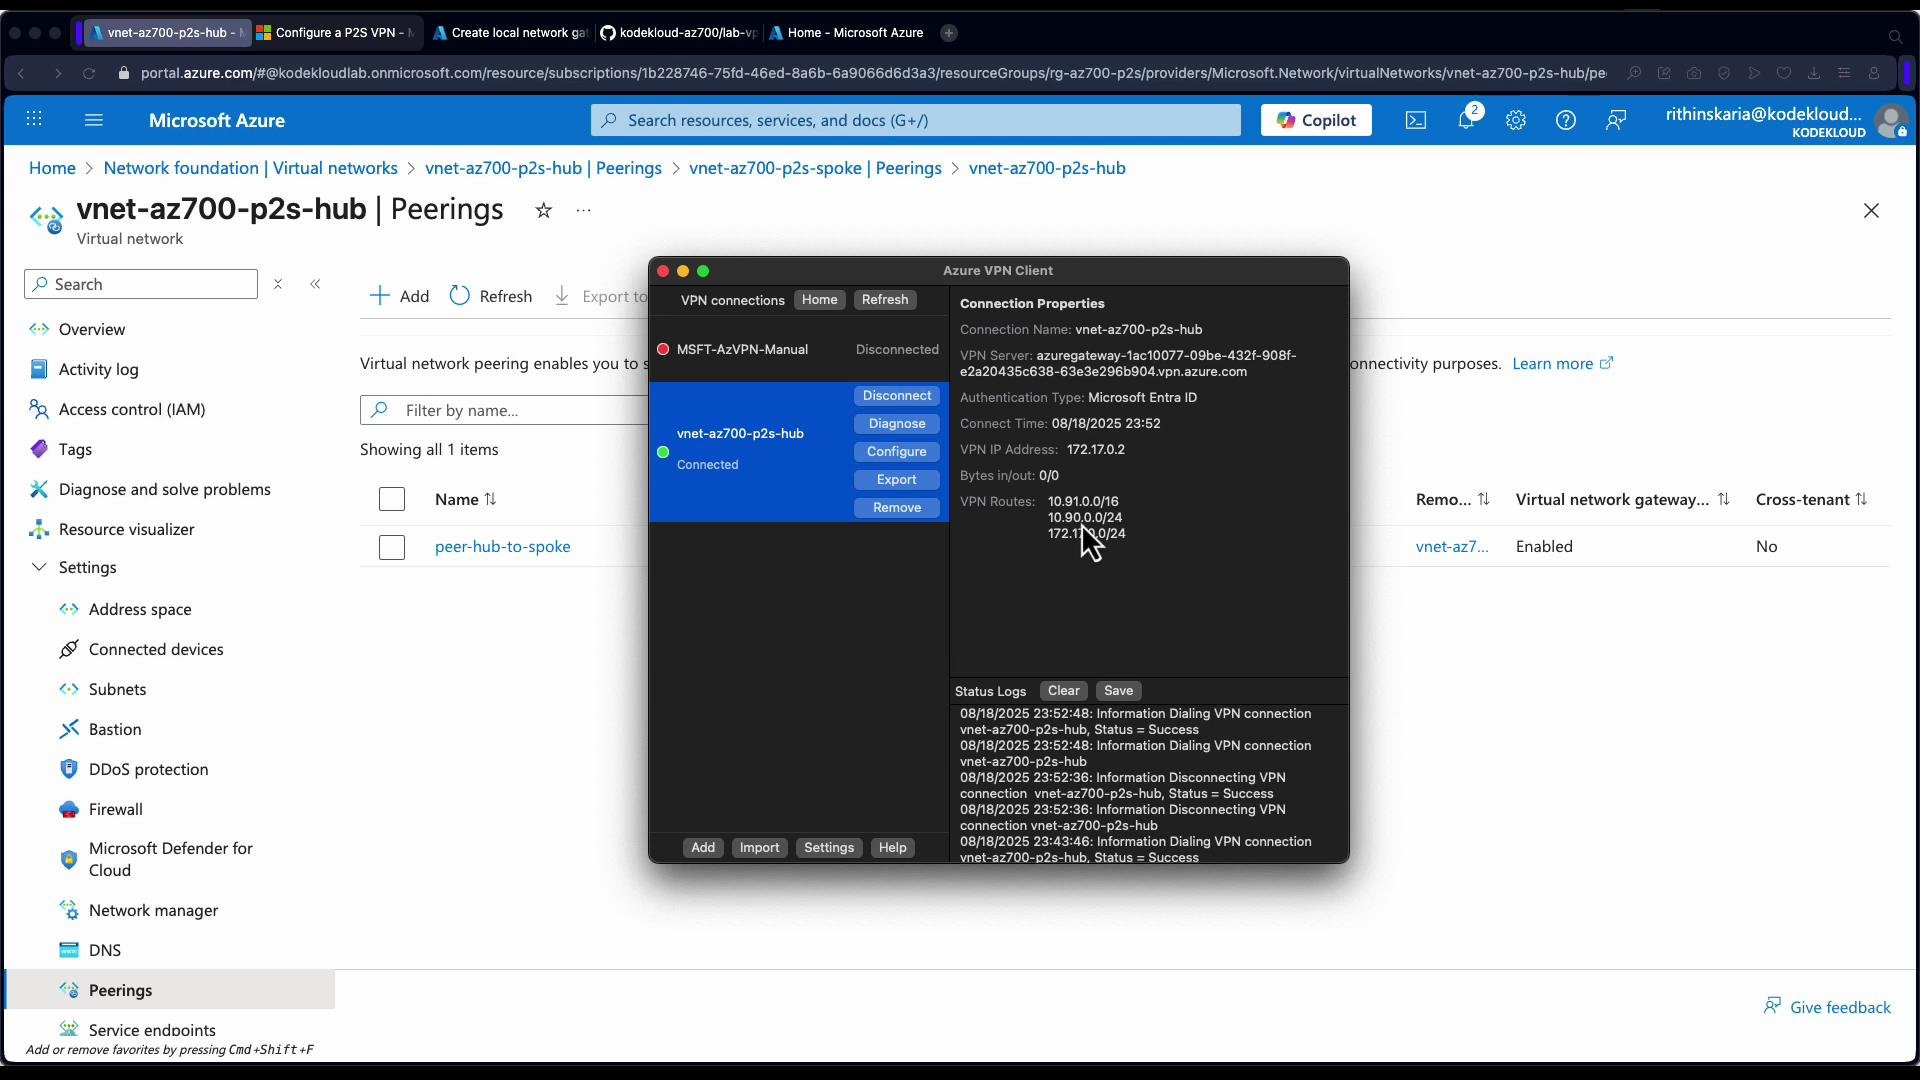Click Add peering button
Image resolution: width=1920 pixels, height=1080 pixels.
399,296
